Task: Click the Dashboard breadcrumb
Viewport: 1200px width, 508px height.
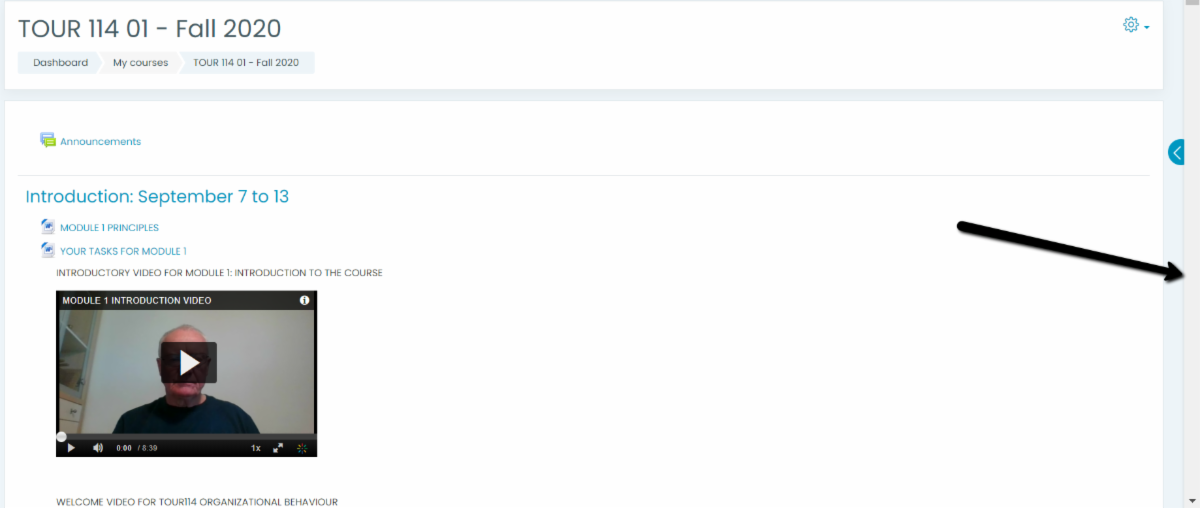Action: click(60, 63)
